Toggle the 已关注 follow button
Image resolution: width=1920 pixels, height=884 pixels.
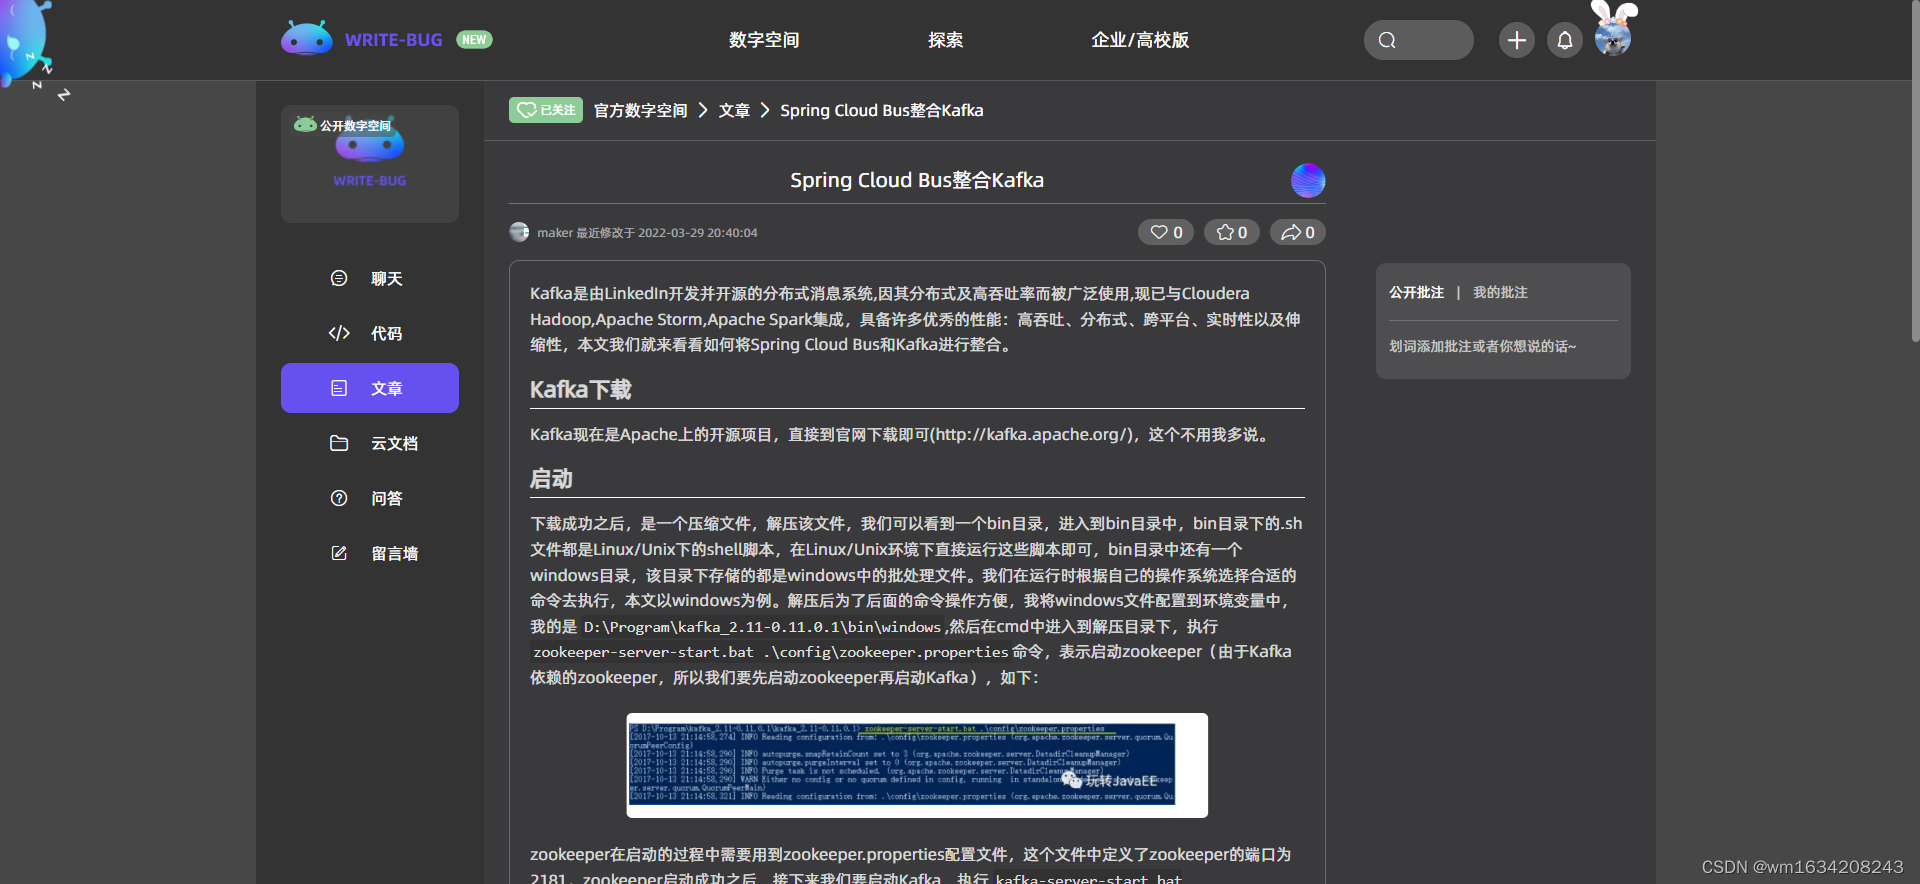(x=546, y=110)
